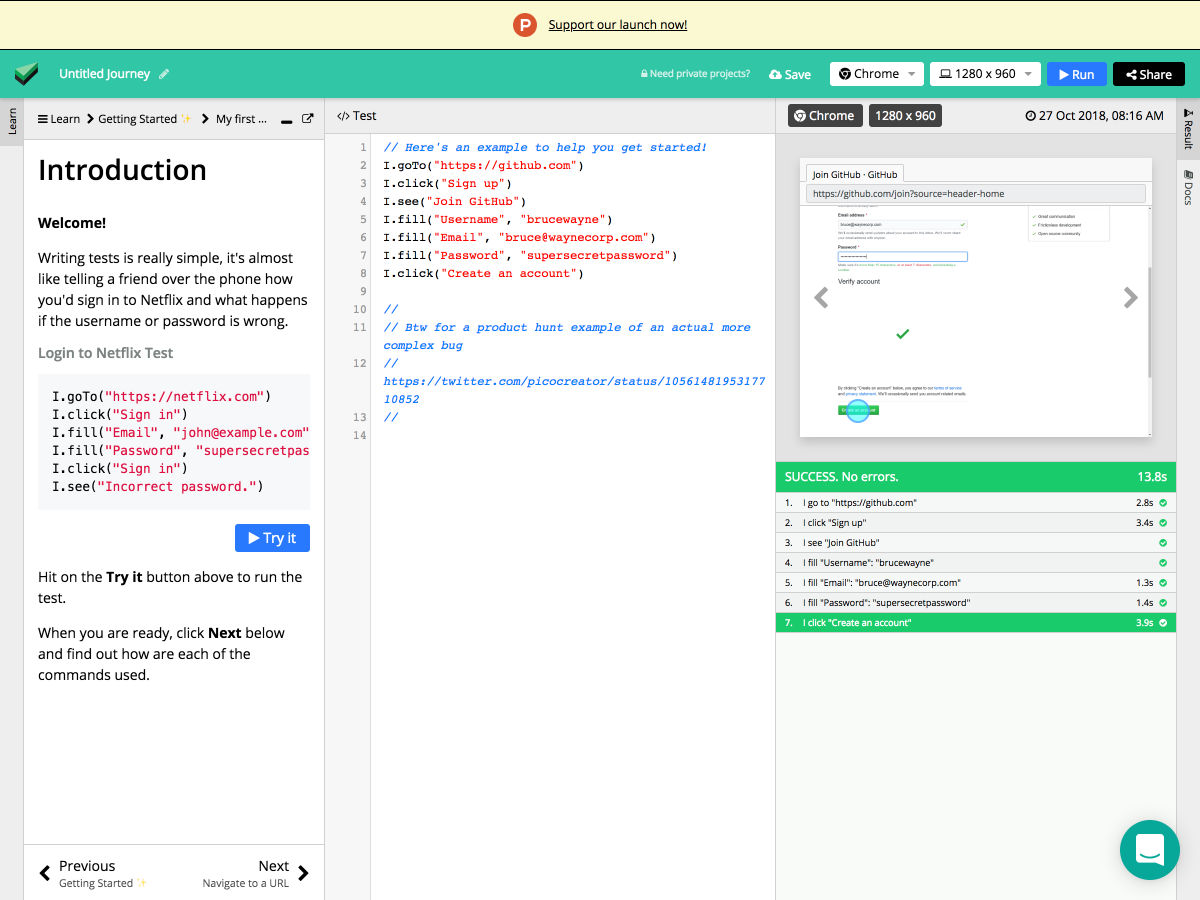This screenshot has width=1200, height=900.
Task: Click the Need private projects link
Action: (695, 74)
